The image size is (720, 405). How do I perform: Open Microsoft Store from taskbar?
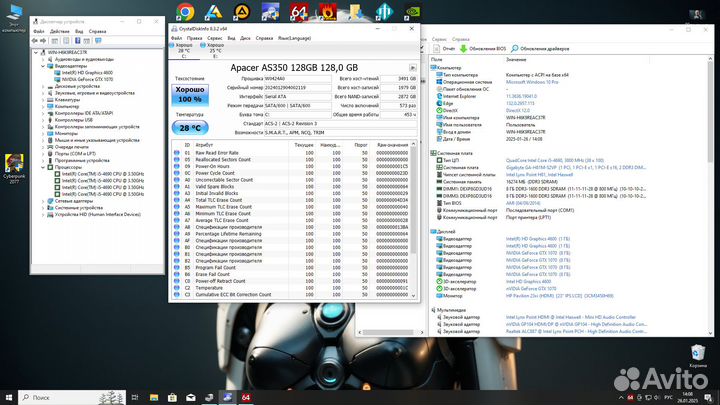172,397
